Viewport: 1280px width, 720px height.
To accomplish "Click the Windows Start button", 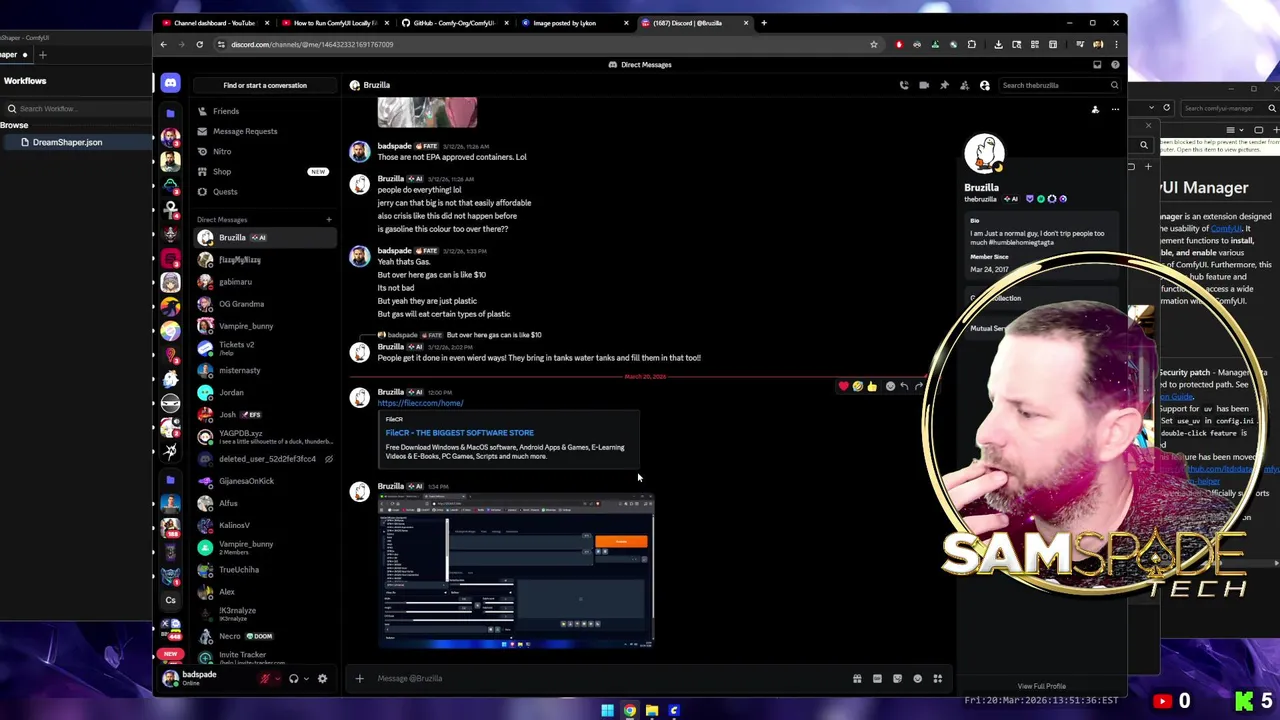I will tap(607, 711).
